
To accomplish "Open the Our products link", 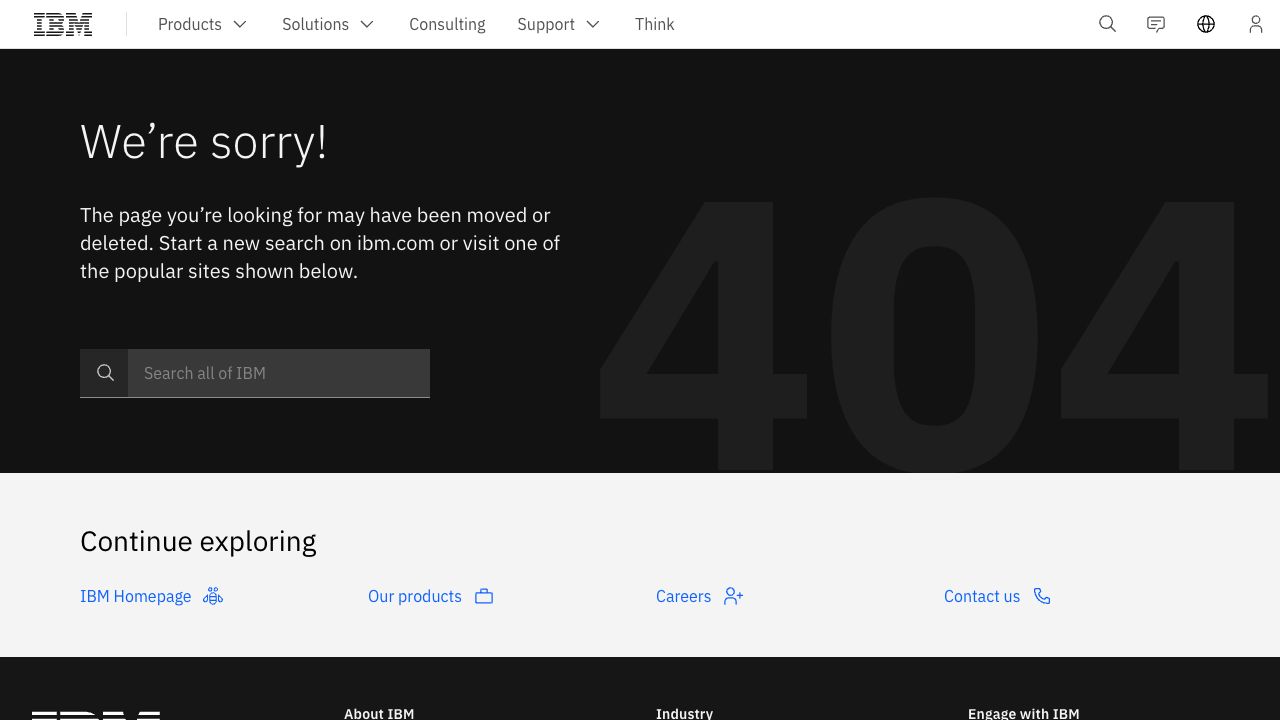I will 414,596.
